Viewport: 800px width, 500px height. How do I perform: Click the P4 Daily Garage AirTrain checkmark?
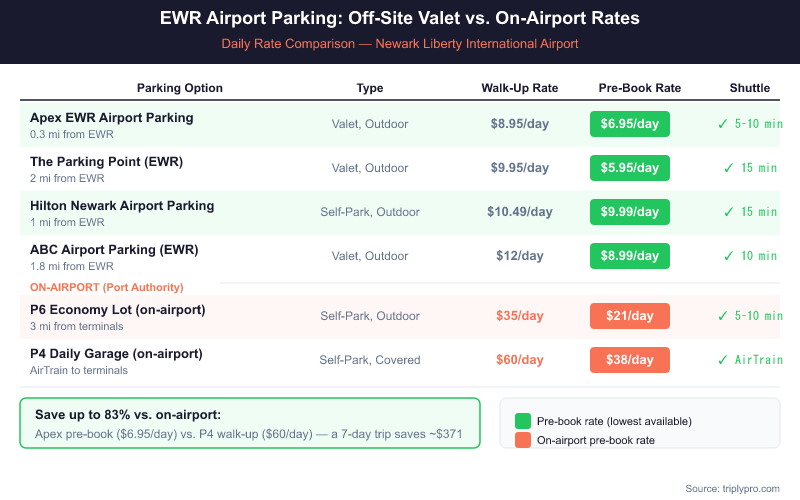point(722,360)
